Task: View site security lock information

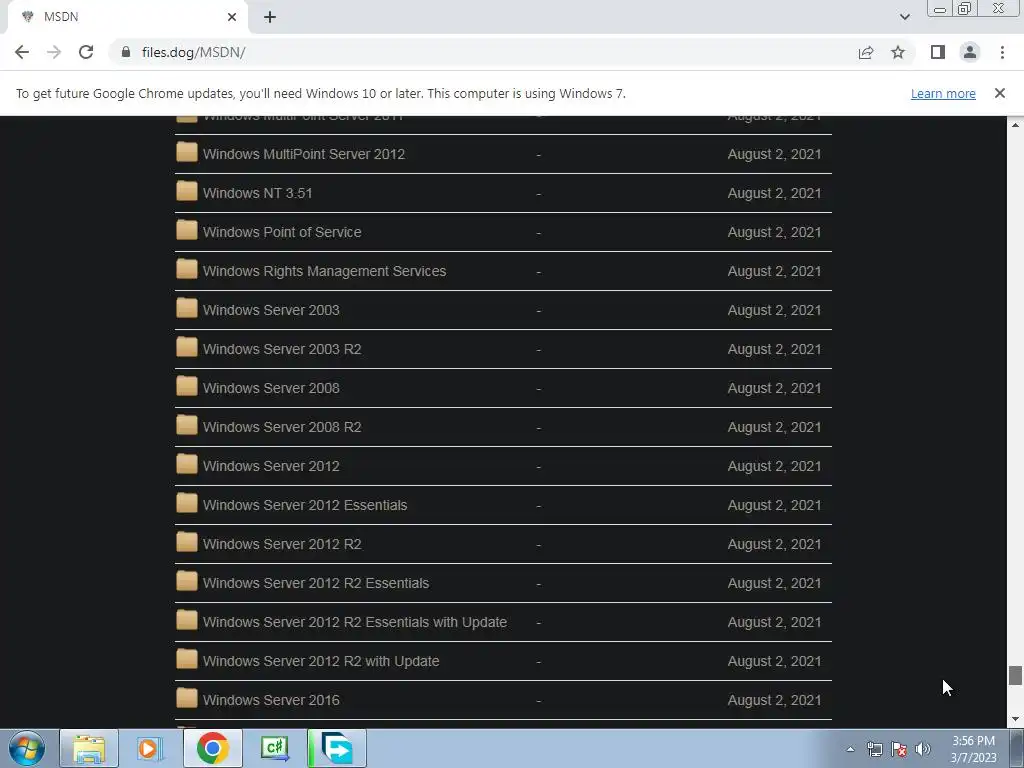Action: coord(126,52)
